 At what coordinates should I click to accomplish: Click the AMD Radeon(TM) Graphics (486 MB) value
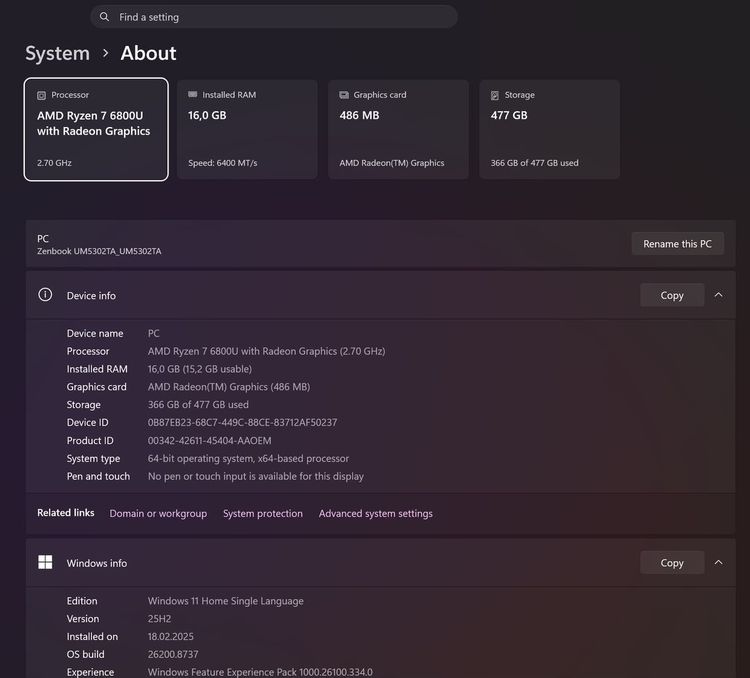coord(229,387)
